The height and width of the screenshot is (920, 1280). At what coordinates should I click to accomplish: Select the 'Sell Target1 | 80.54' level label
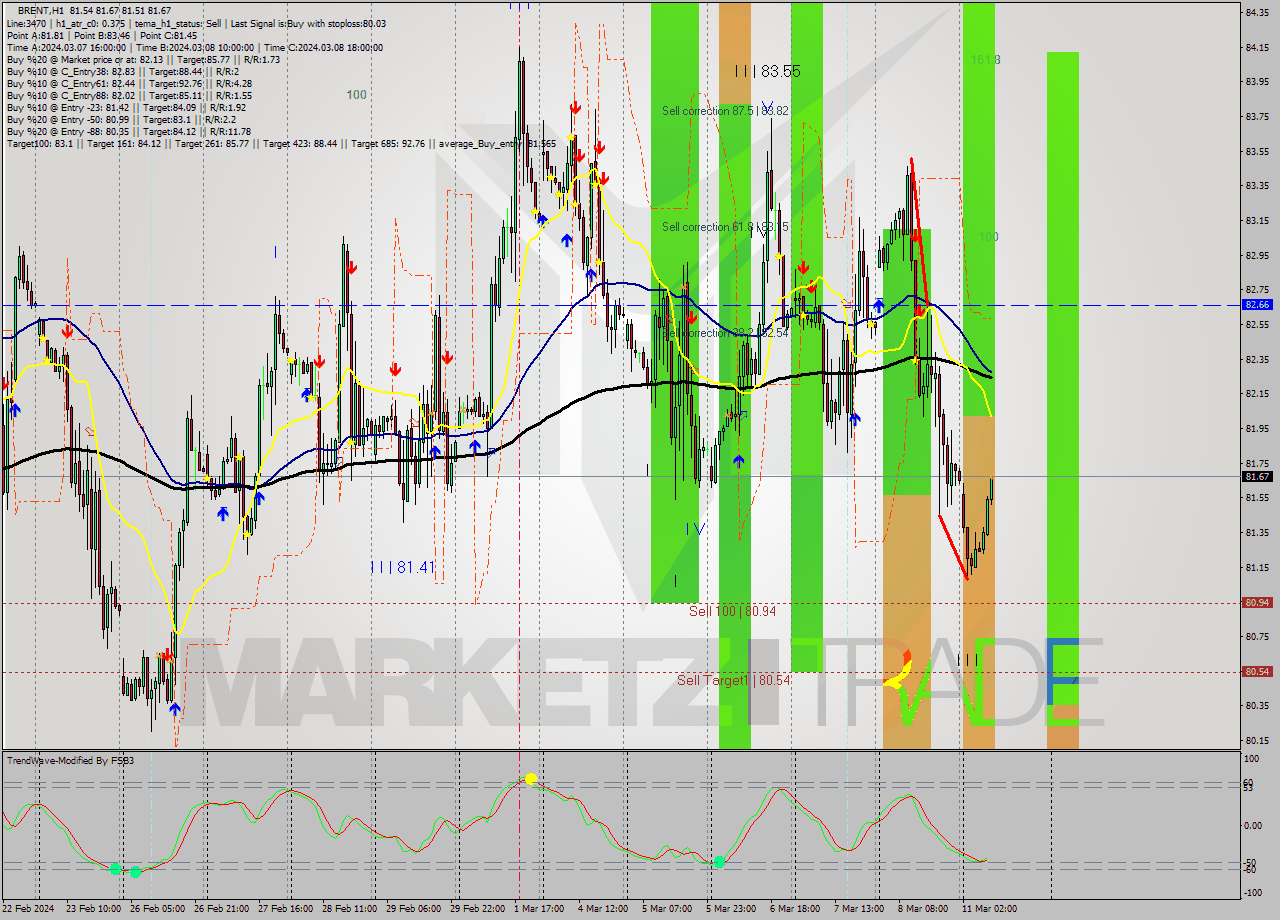coord(734,680)
